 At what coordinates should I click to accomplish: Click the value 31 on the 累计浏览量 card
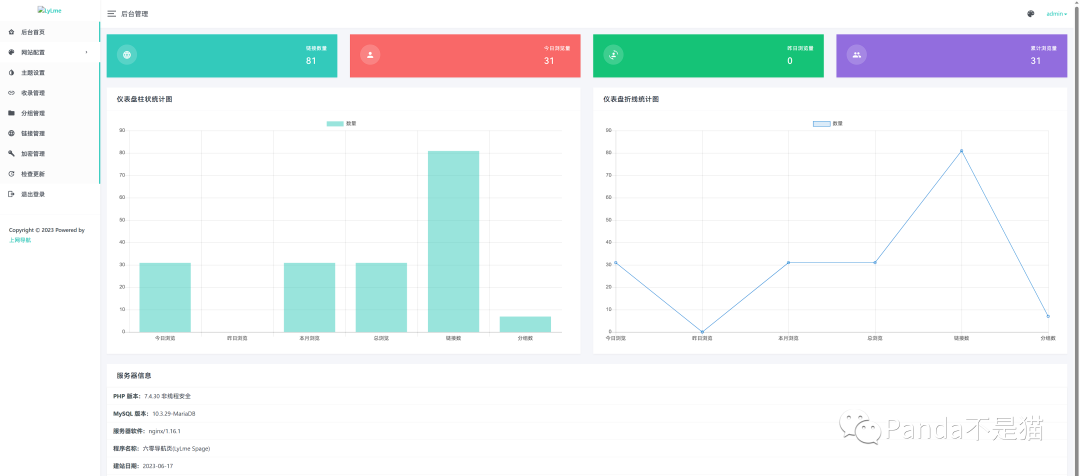tap(1035, 61)
